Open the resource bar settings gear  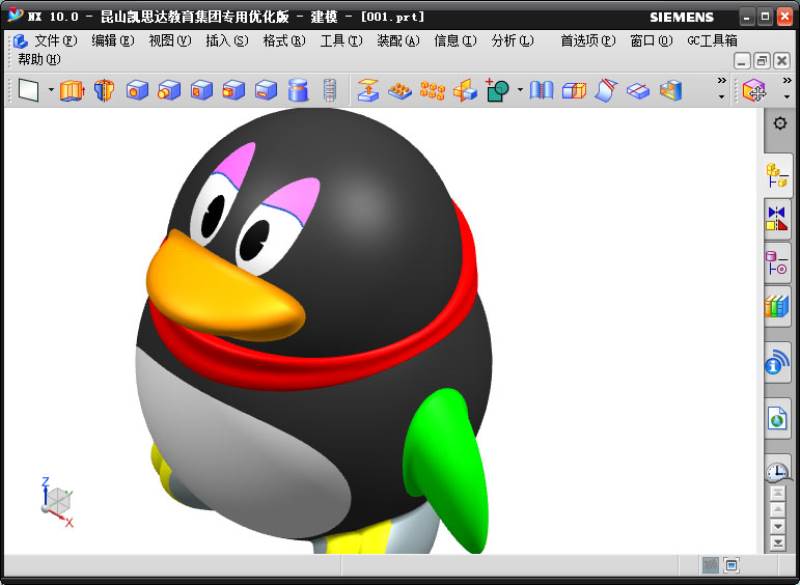tap(780, 124)
